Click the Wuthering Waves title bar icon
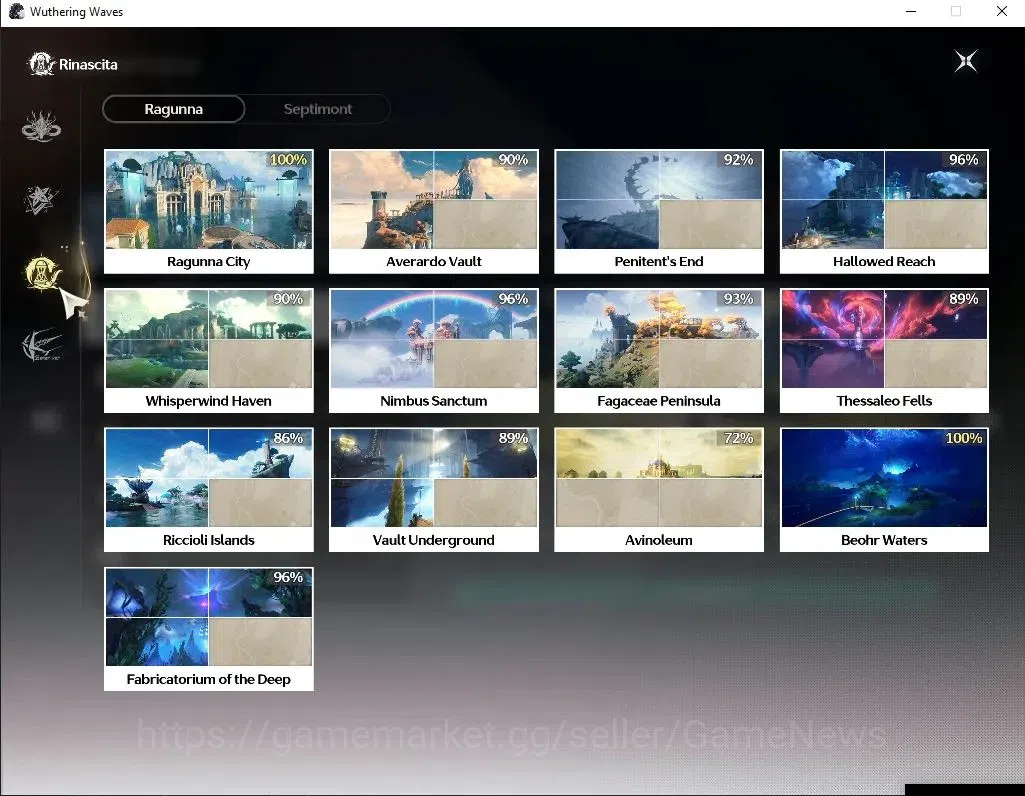Screen dimensions: 1025x796 [x=16, y=11]
